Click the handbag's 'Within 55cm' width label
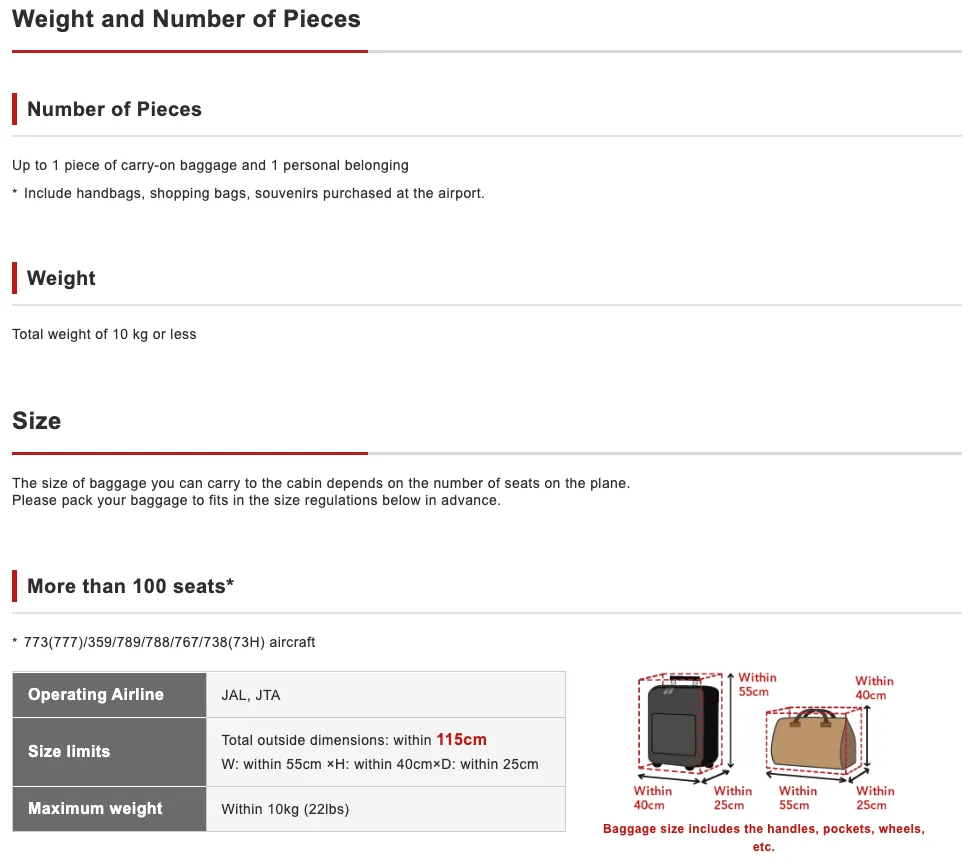The width and height of the screenshot is (973, 863). (797, 798)
